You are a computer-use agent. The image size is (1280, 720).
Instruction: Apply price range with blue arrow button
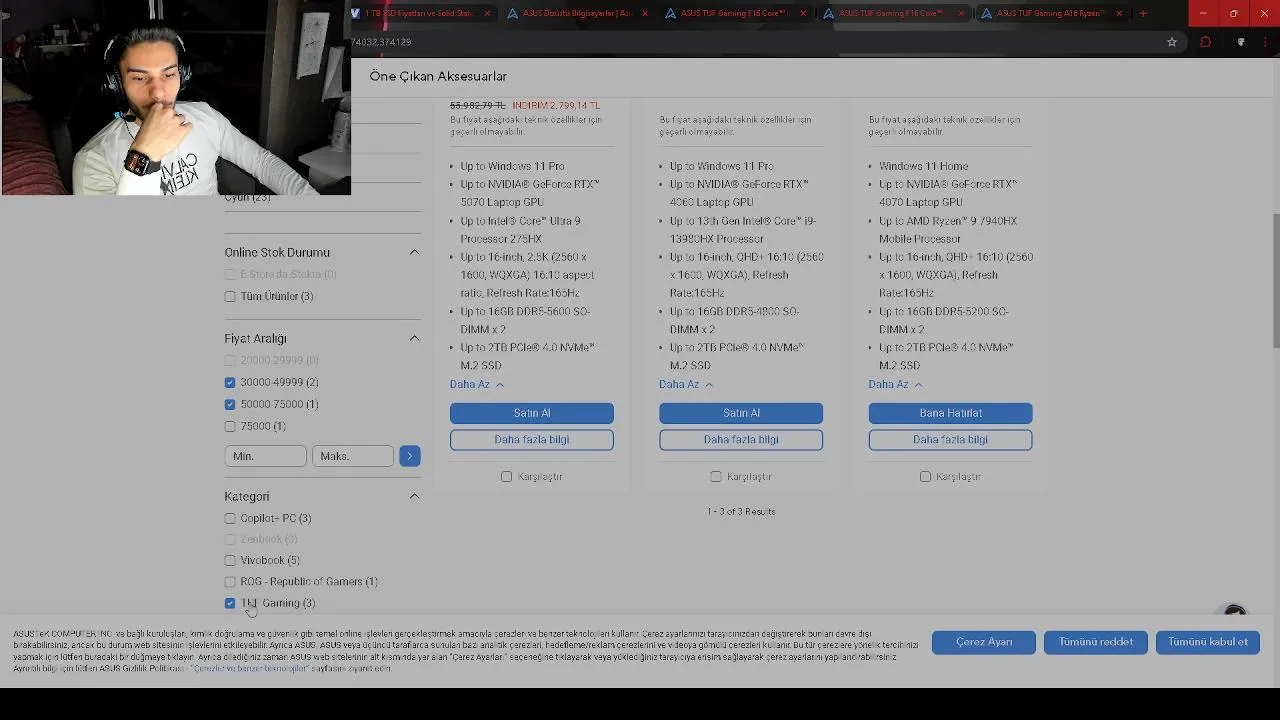pyautogui.click(x=409, y=456)
